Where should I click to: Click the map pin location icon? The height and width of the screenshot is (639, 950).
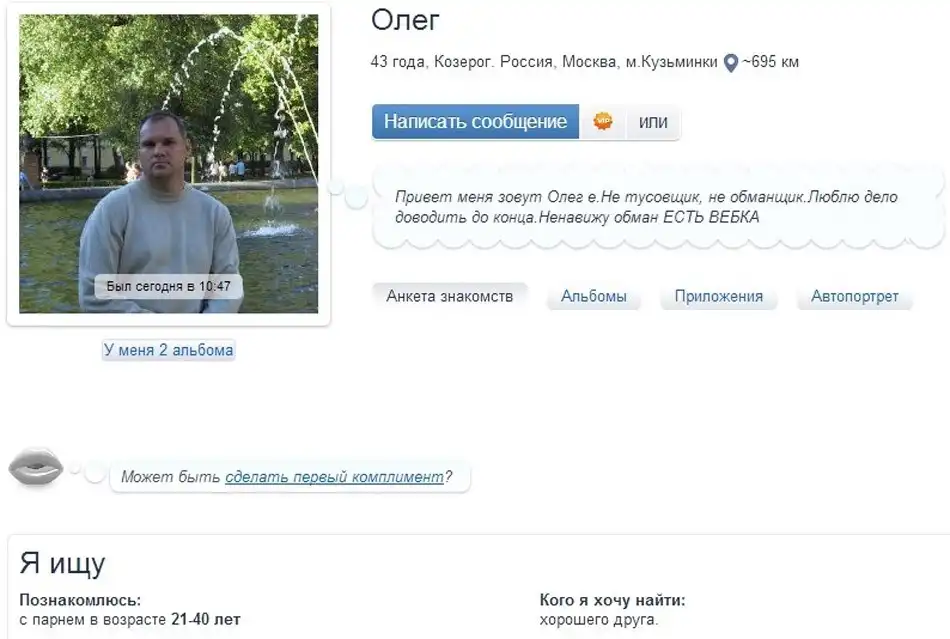pyautogui.click(x=731, y=63)
